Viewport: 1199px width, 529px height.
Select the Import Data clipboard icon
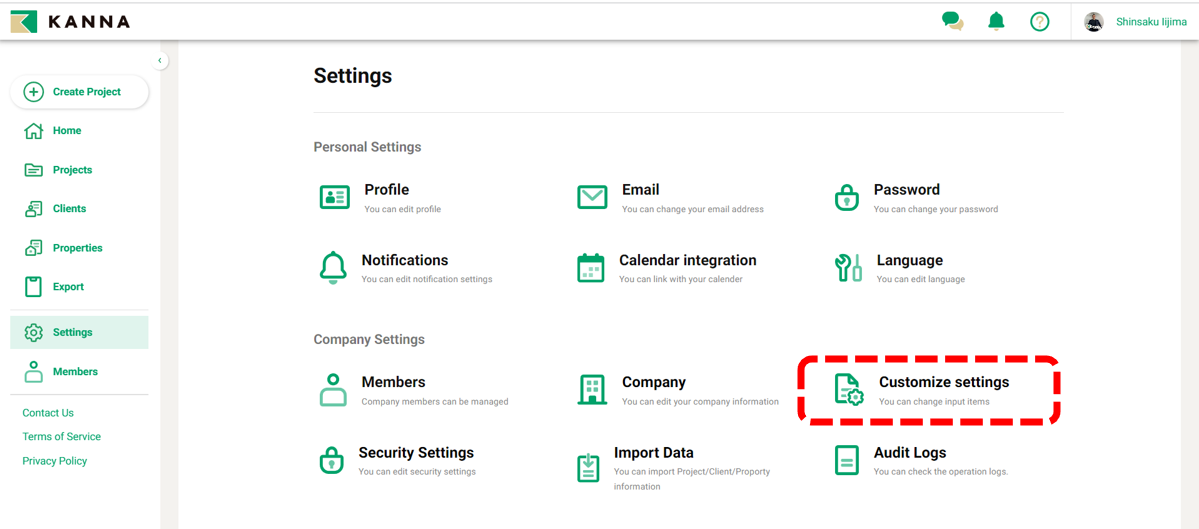pos(589,467)
